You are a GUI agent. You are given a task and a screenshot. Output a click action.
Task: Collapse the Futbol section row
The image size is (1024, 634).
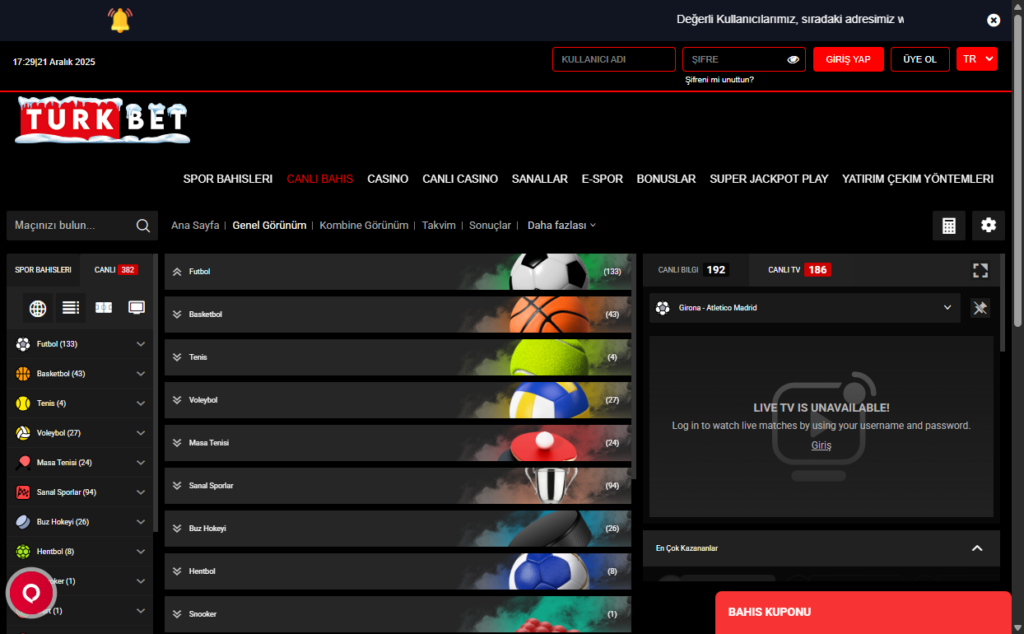(x=178, y=271)
